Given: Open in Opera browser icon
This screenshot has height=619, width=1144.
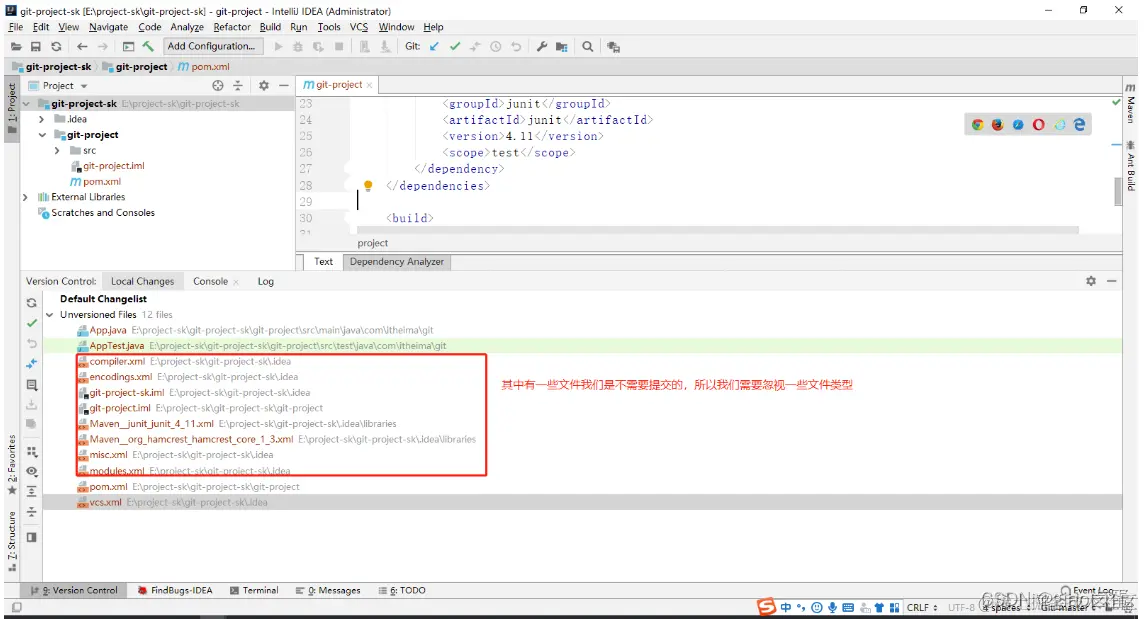Looking at the screenshot, I should [x=1038, y=125].
